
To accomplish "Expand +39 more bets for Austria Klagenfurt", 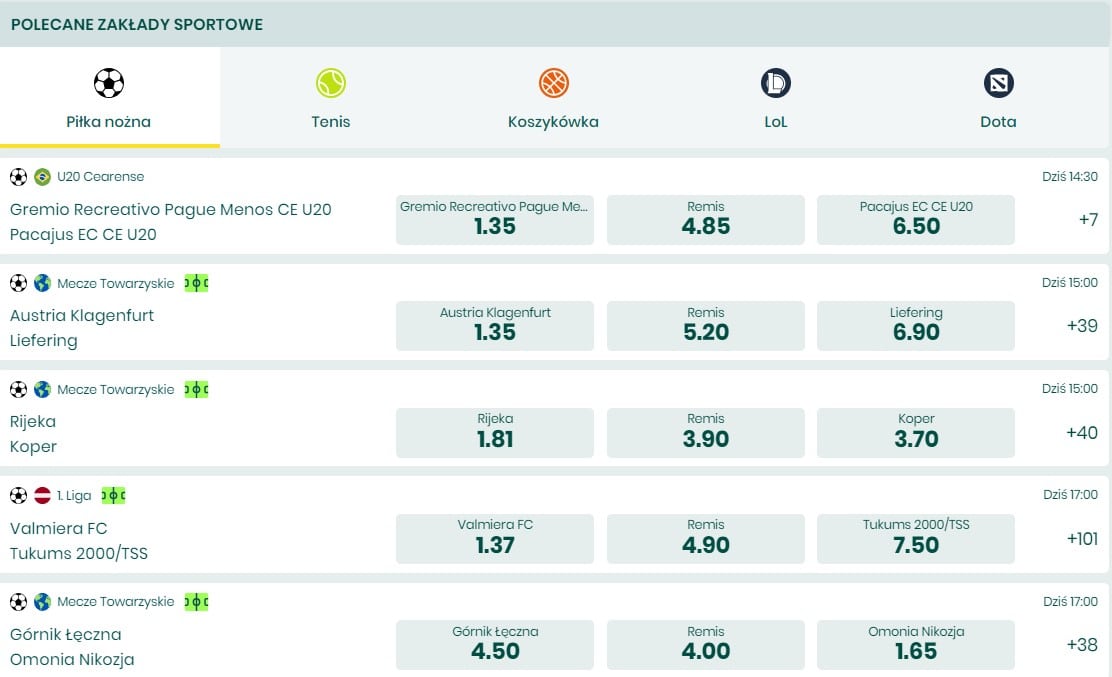I will coord(1082,326).
